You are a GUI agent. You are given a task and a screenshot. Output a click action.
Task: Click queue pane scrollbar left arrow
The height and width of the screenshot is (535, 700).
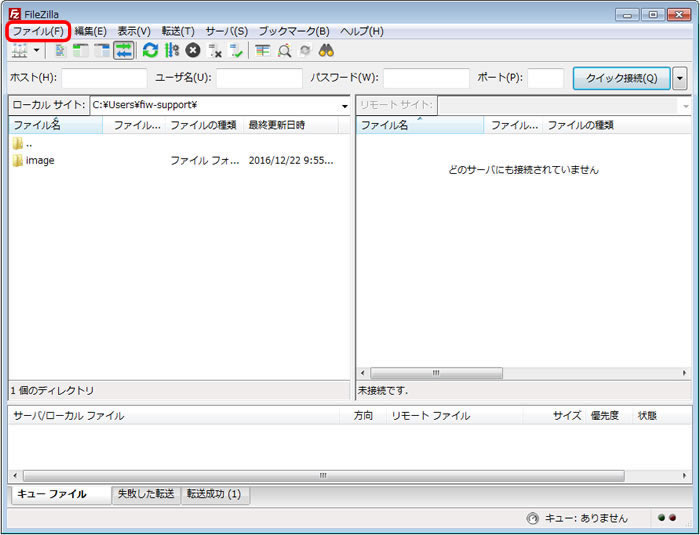click(15, 476)
